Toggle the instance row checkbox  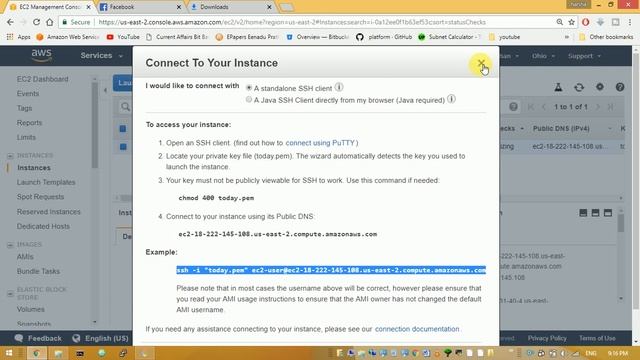point(123,147)
